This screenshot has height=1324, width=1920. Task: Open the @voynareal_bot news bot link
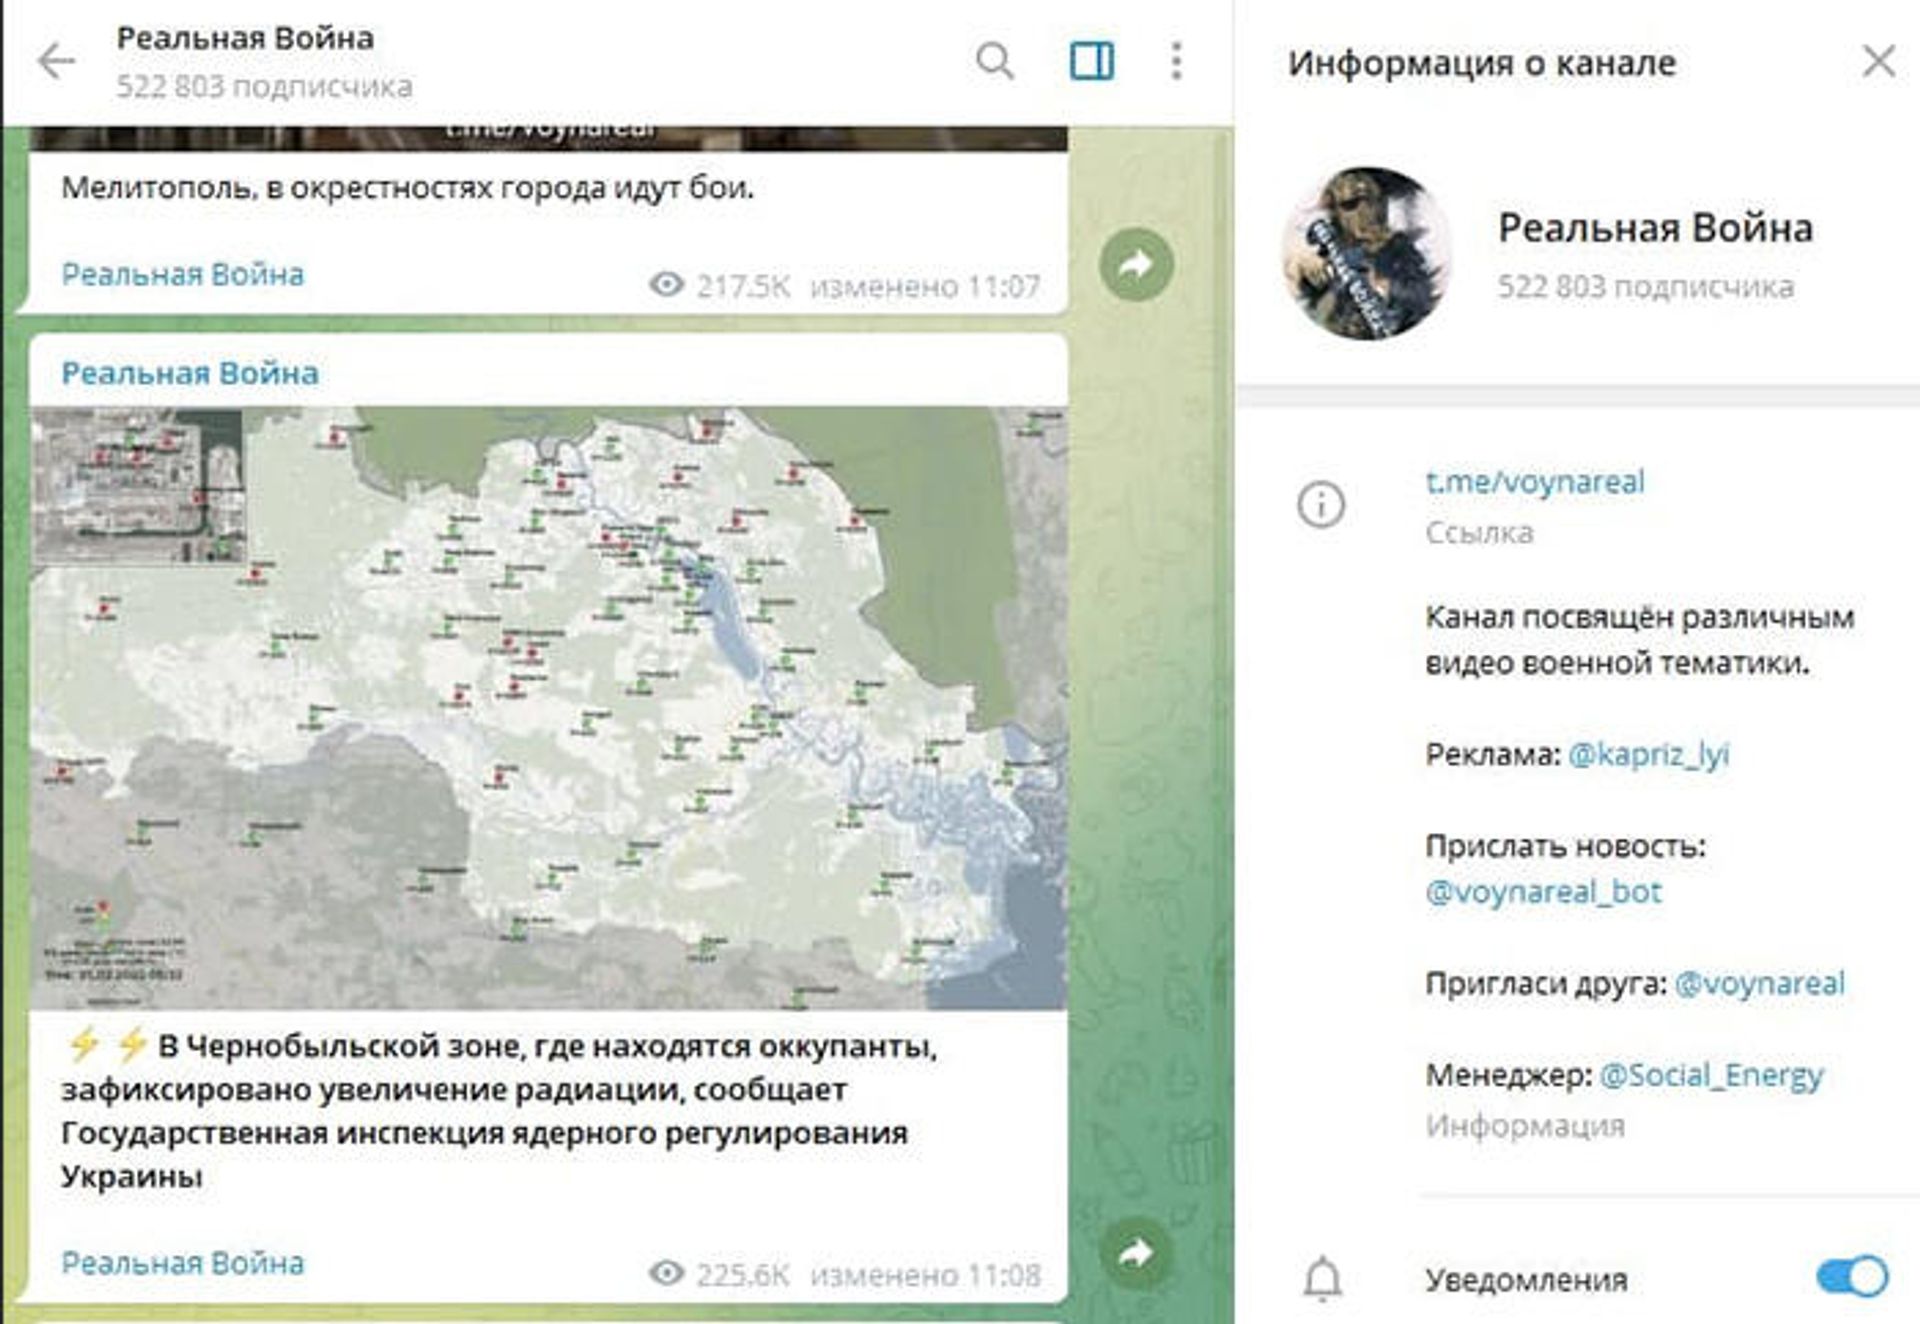(x=1543, y=891)
